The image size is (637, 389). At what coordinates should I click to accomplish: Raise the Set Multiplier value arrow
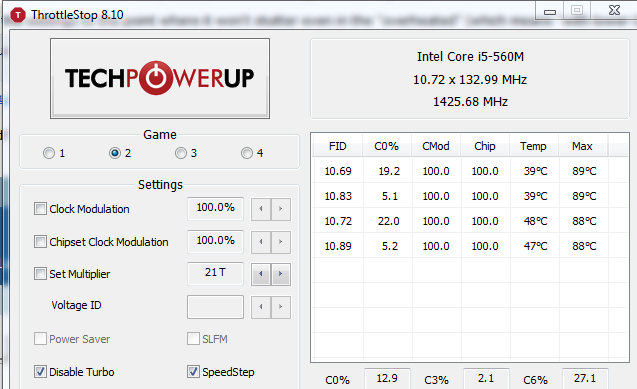coord(281,274)
